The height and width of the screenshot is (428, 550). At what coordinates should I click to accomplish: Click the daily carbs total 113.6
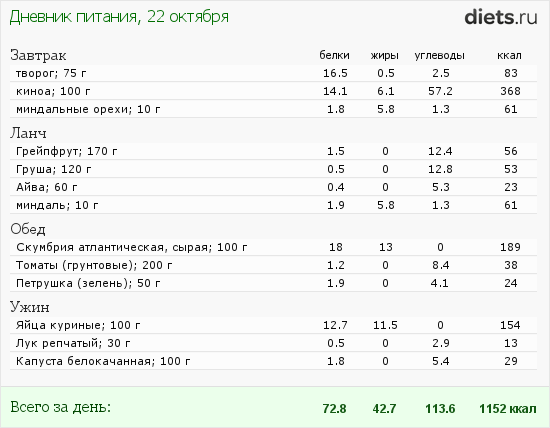440,409
